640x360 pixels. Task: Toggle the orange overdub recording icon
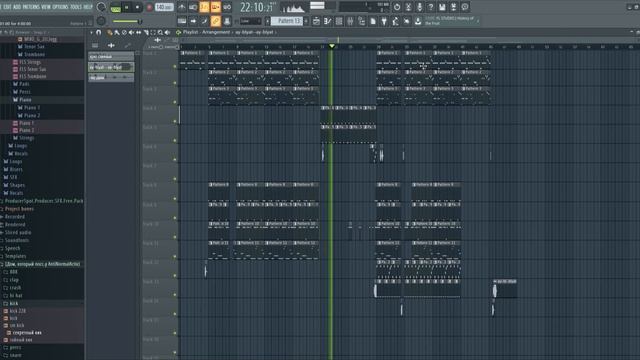(216, 7)
